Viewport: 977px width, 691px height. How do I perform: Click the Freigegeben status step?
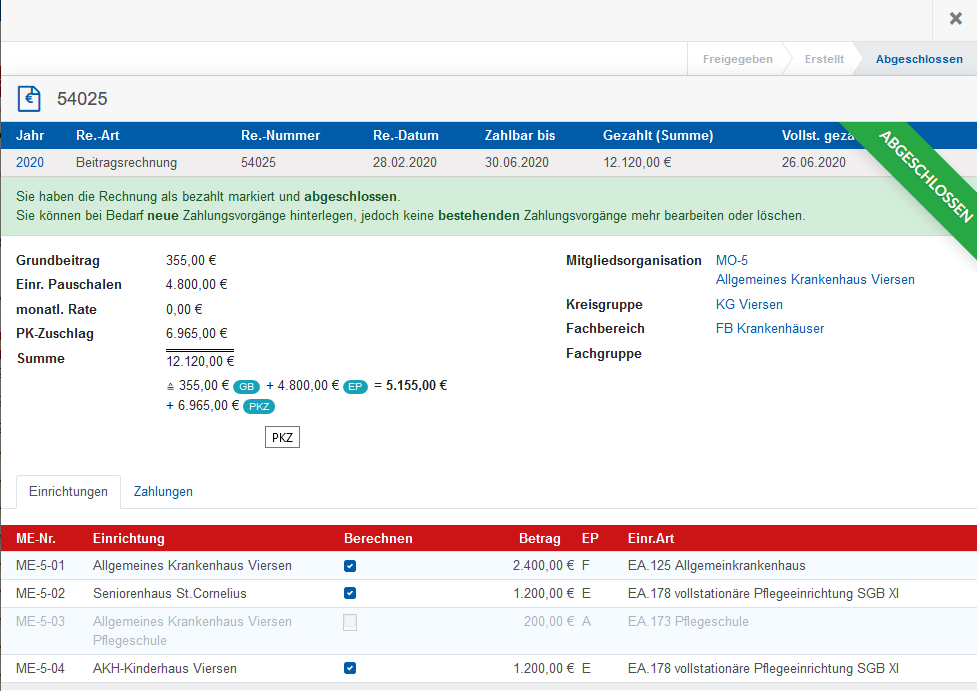tap(737, 59)
